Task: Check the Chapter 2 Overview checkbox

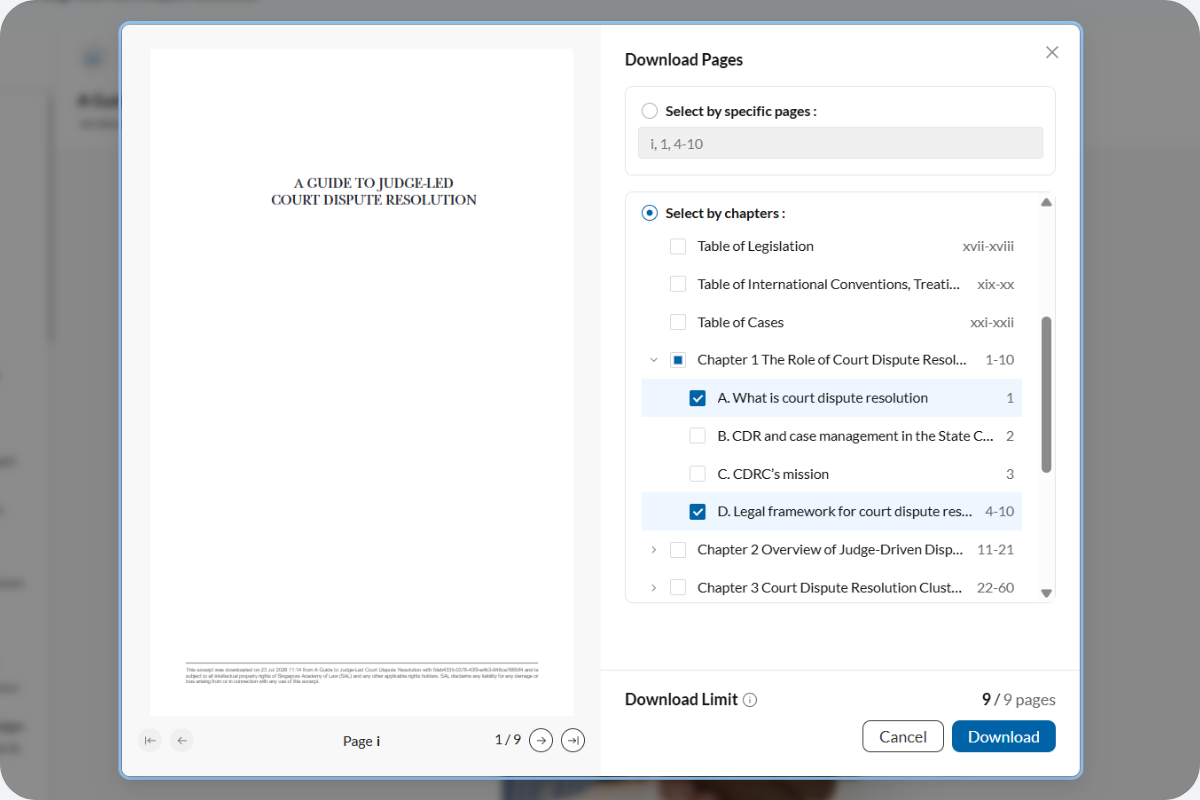Action: 678,550
